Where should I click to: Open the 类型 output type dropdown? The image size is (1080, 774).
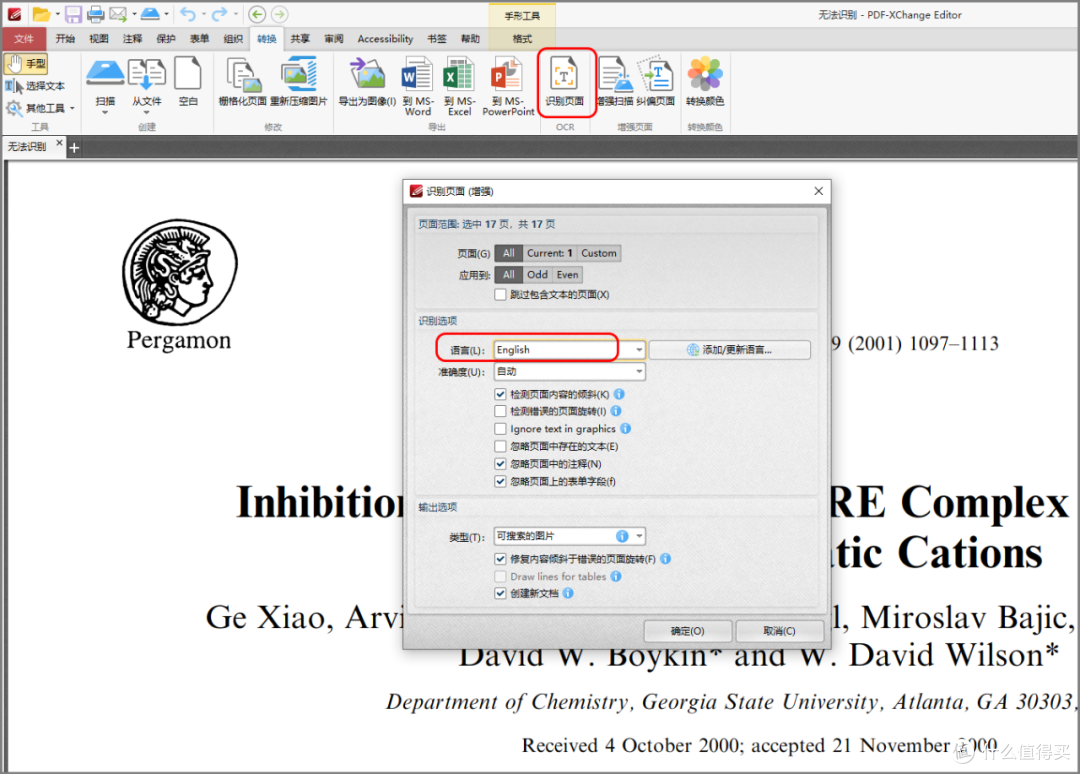pos(570,536)
